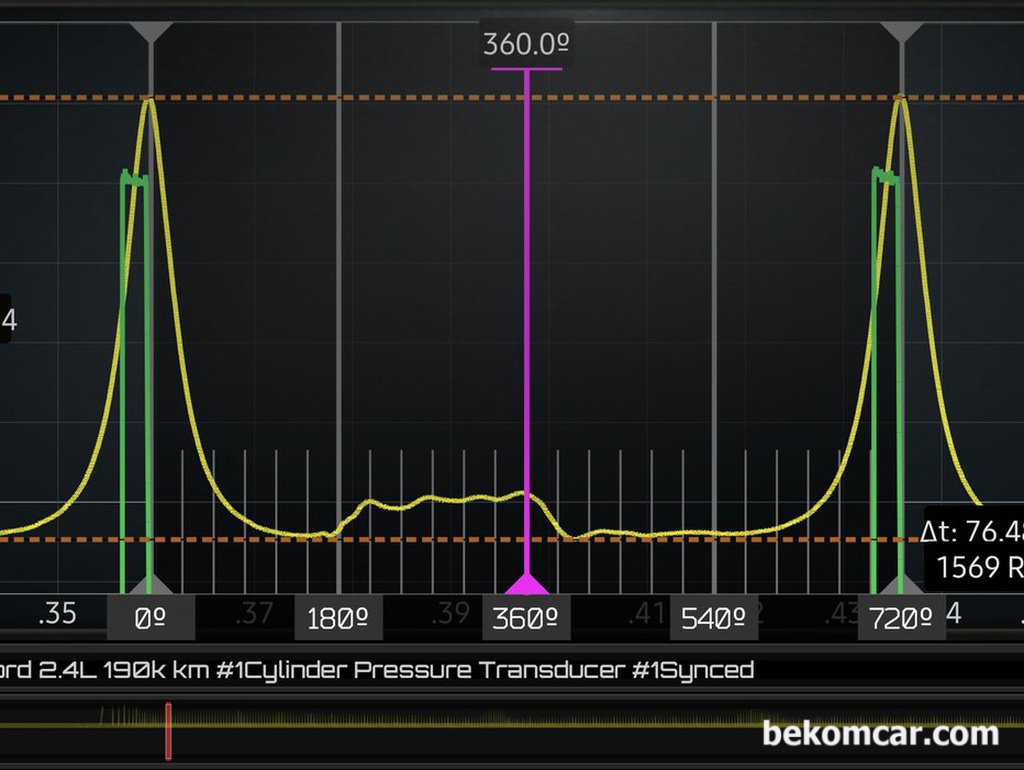Open the bekomcar.com watermark link

880,734
